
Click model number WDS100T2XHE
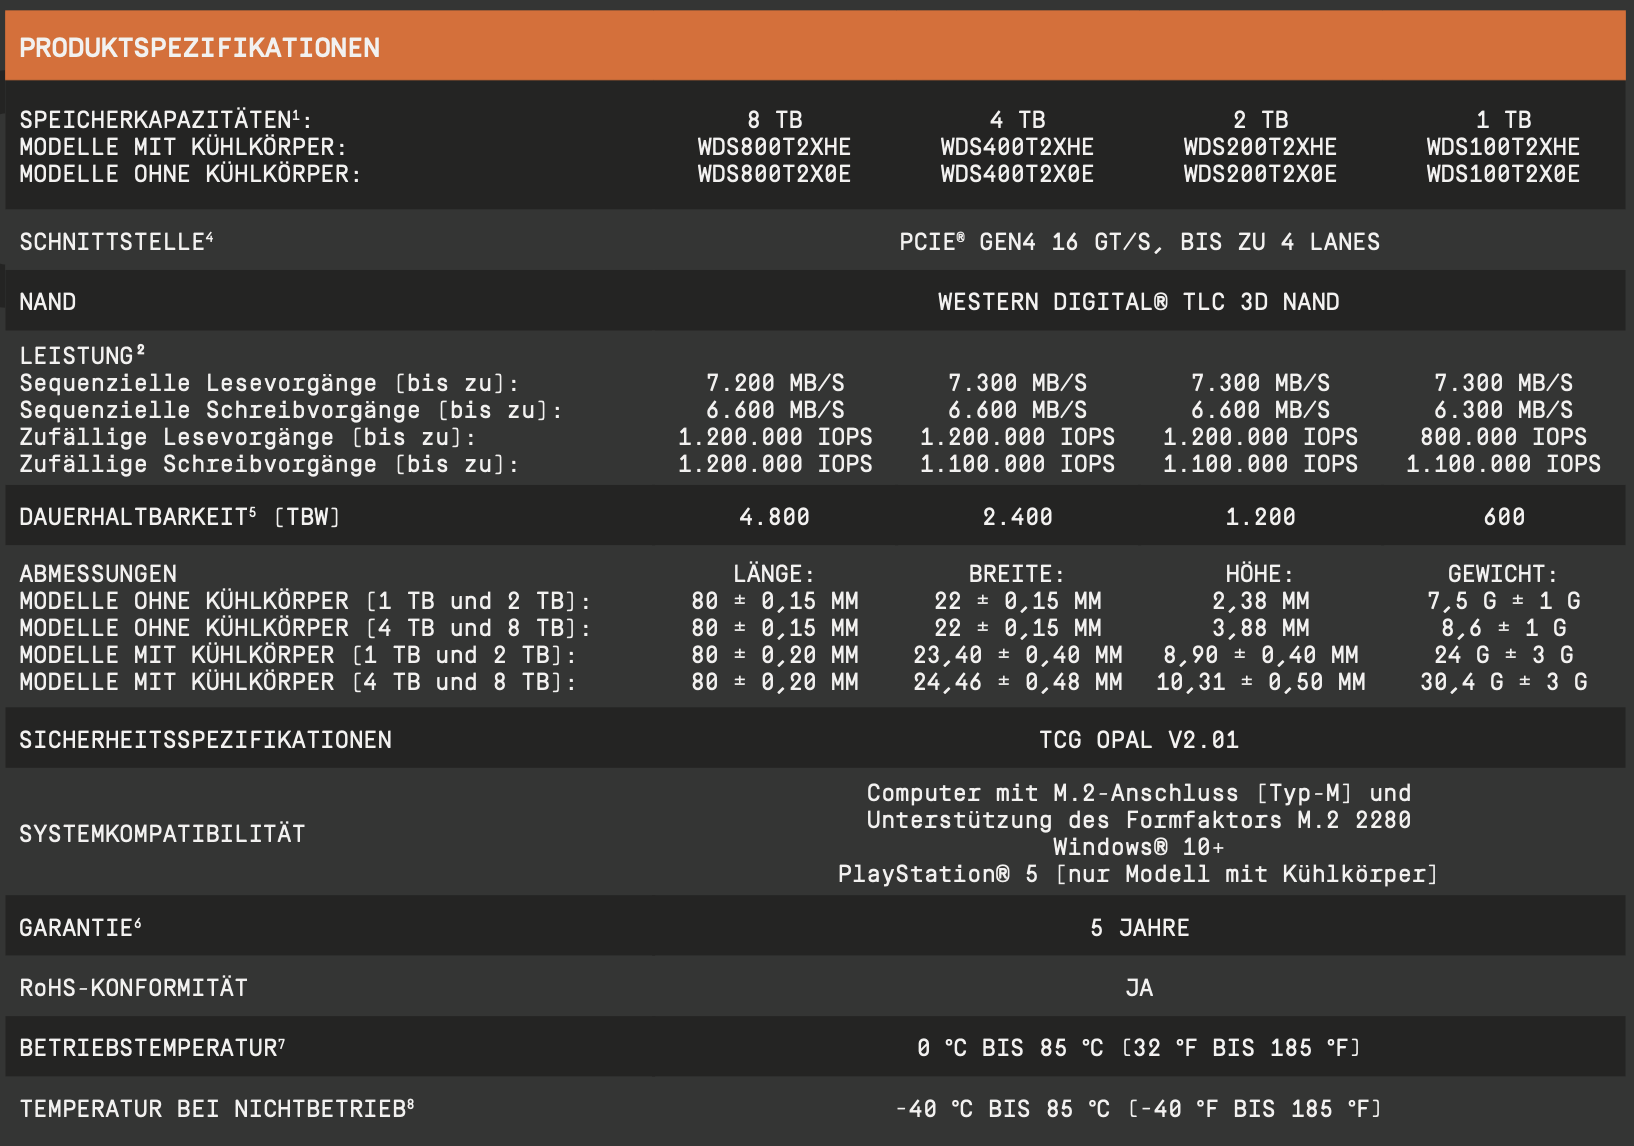pyautogui.click(x=1503, y=147)
